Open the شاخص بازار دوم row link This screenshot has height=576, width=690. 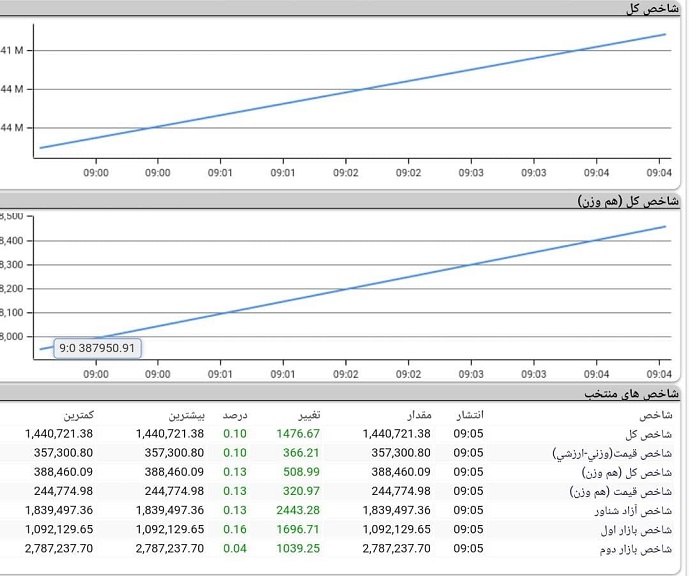point(636,549)
